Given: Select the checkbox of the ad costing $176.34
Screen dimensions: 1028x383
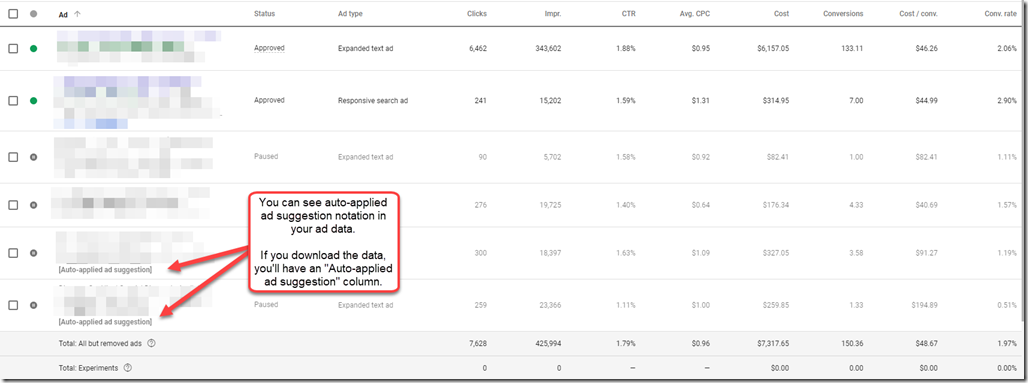Looking at the screenshot, I should click(13, 205).
